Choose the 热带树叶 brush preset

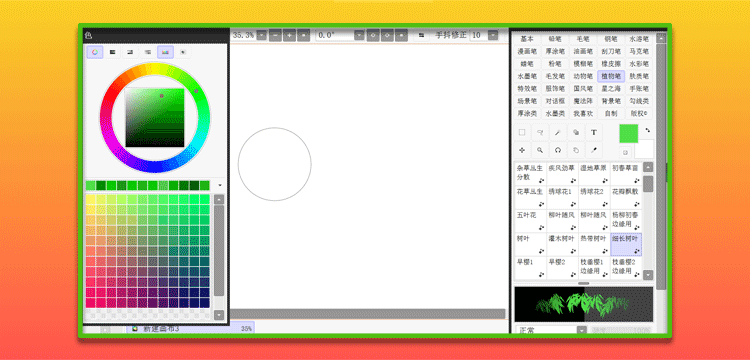pos(594,244)
